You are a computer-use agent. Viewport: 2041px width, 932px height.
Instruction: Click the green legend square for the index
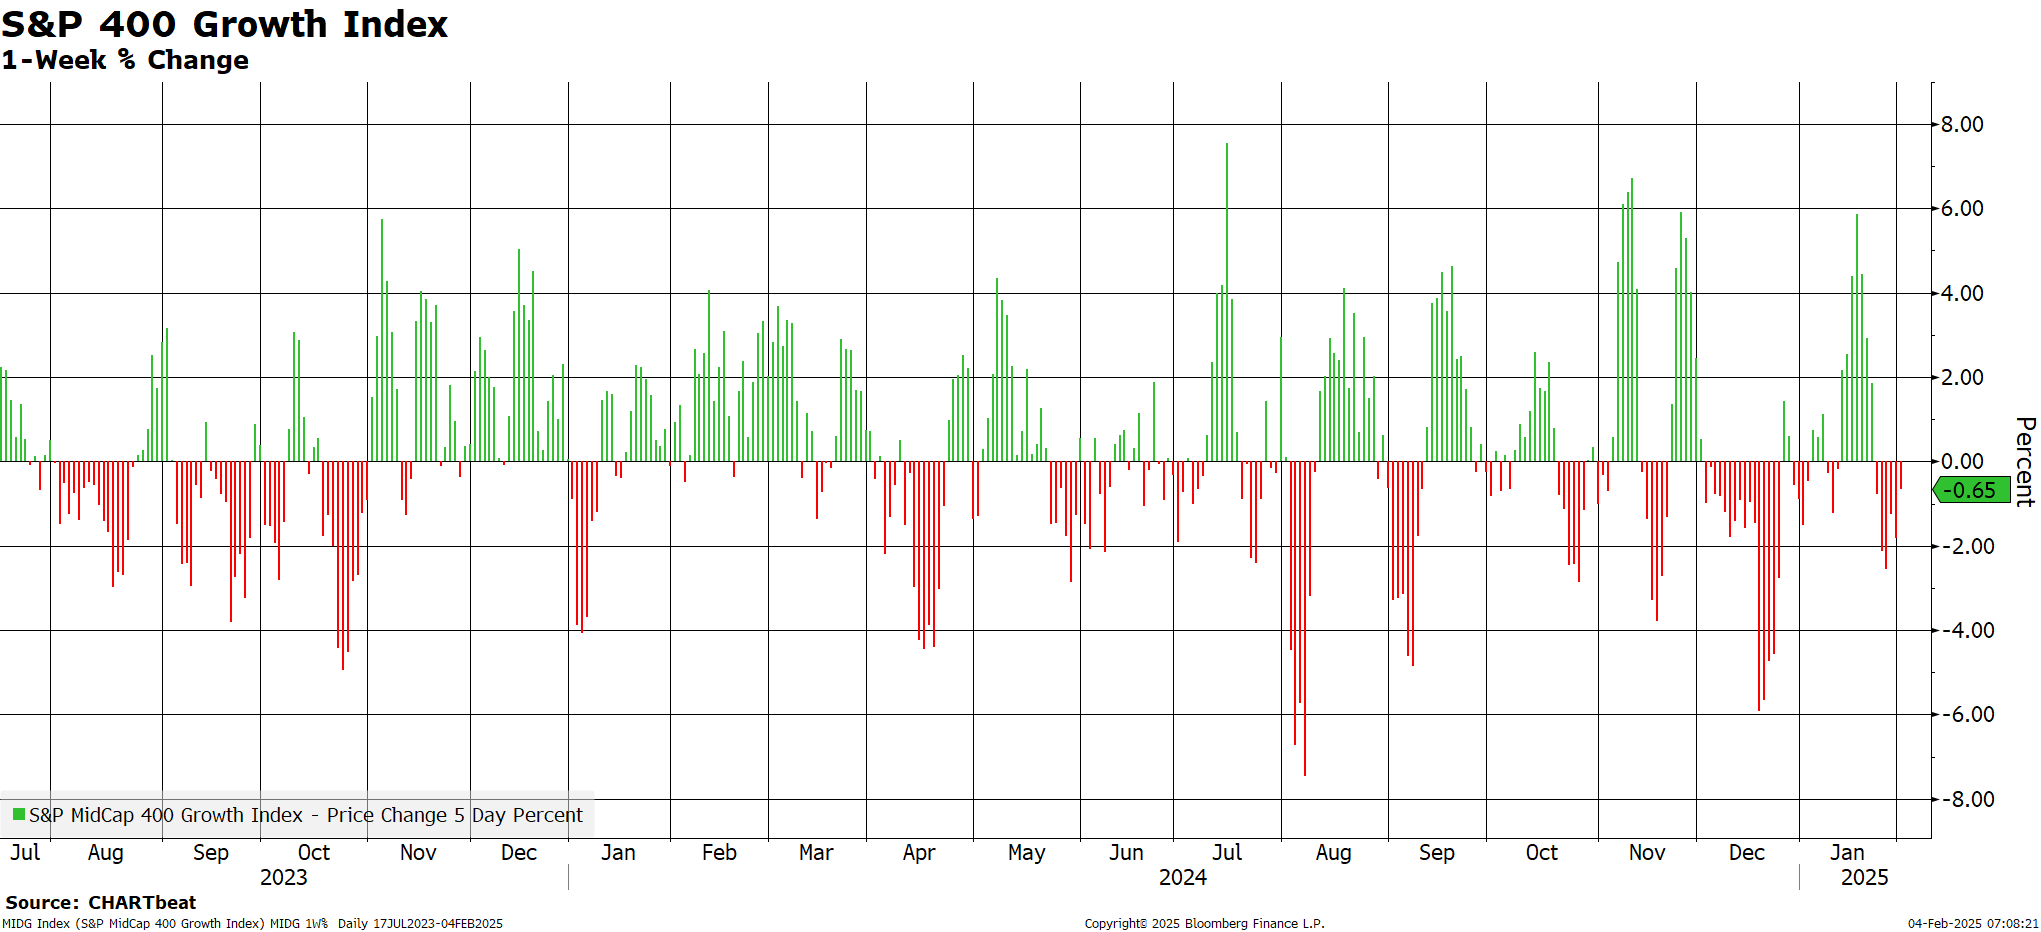pyautogui.click(x=18, y=815)
